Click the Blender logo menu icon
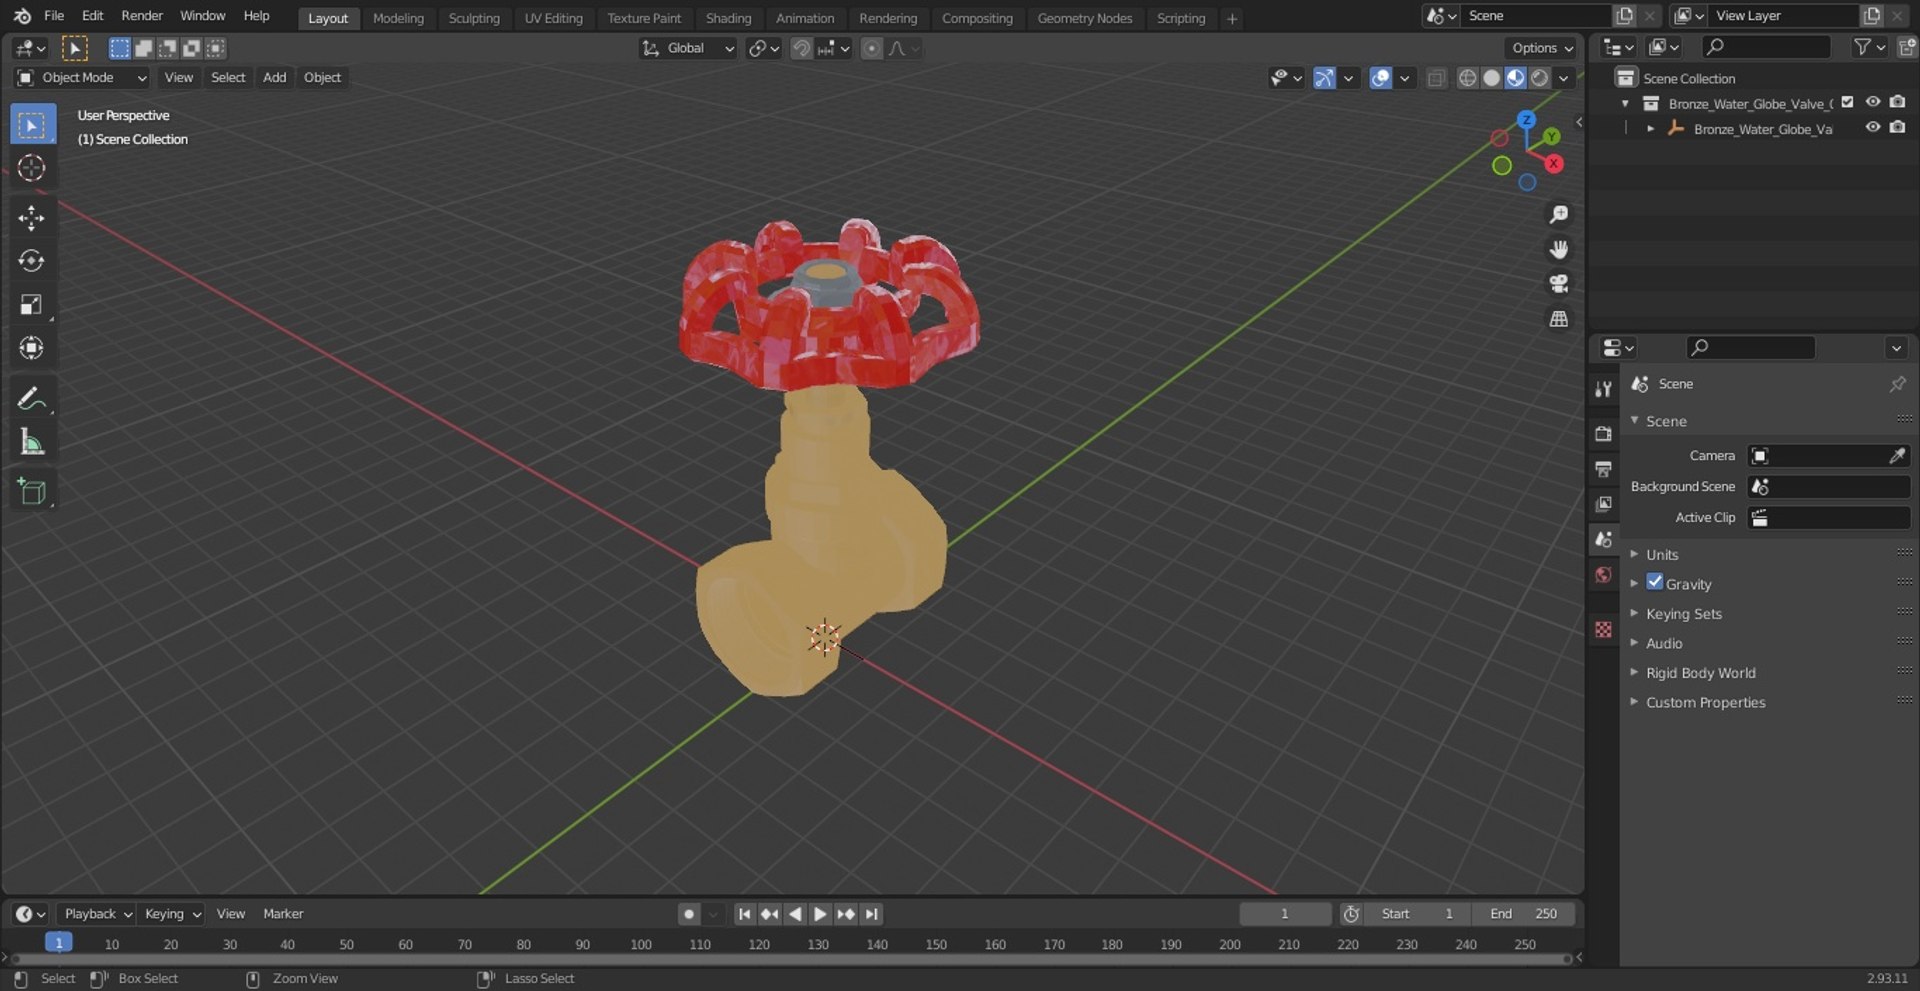Screen dimensions: 1920x991 (x=22, y=16)
